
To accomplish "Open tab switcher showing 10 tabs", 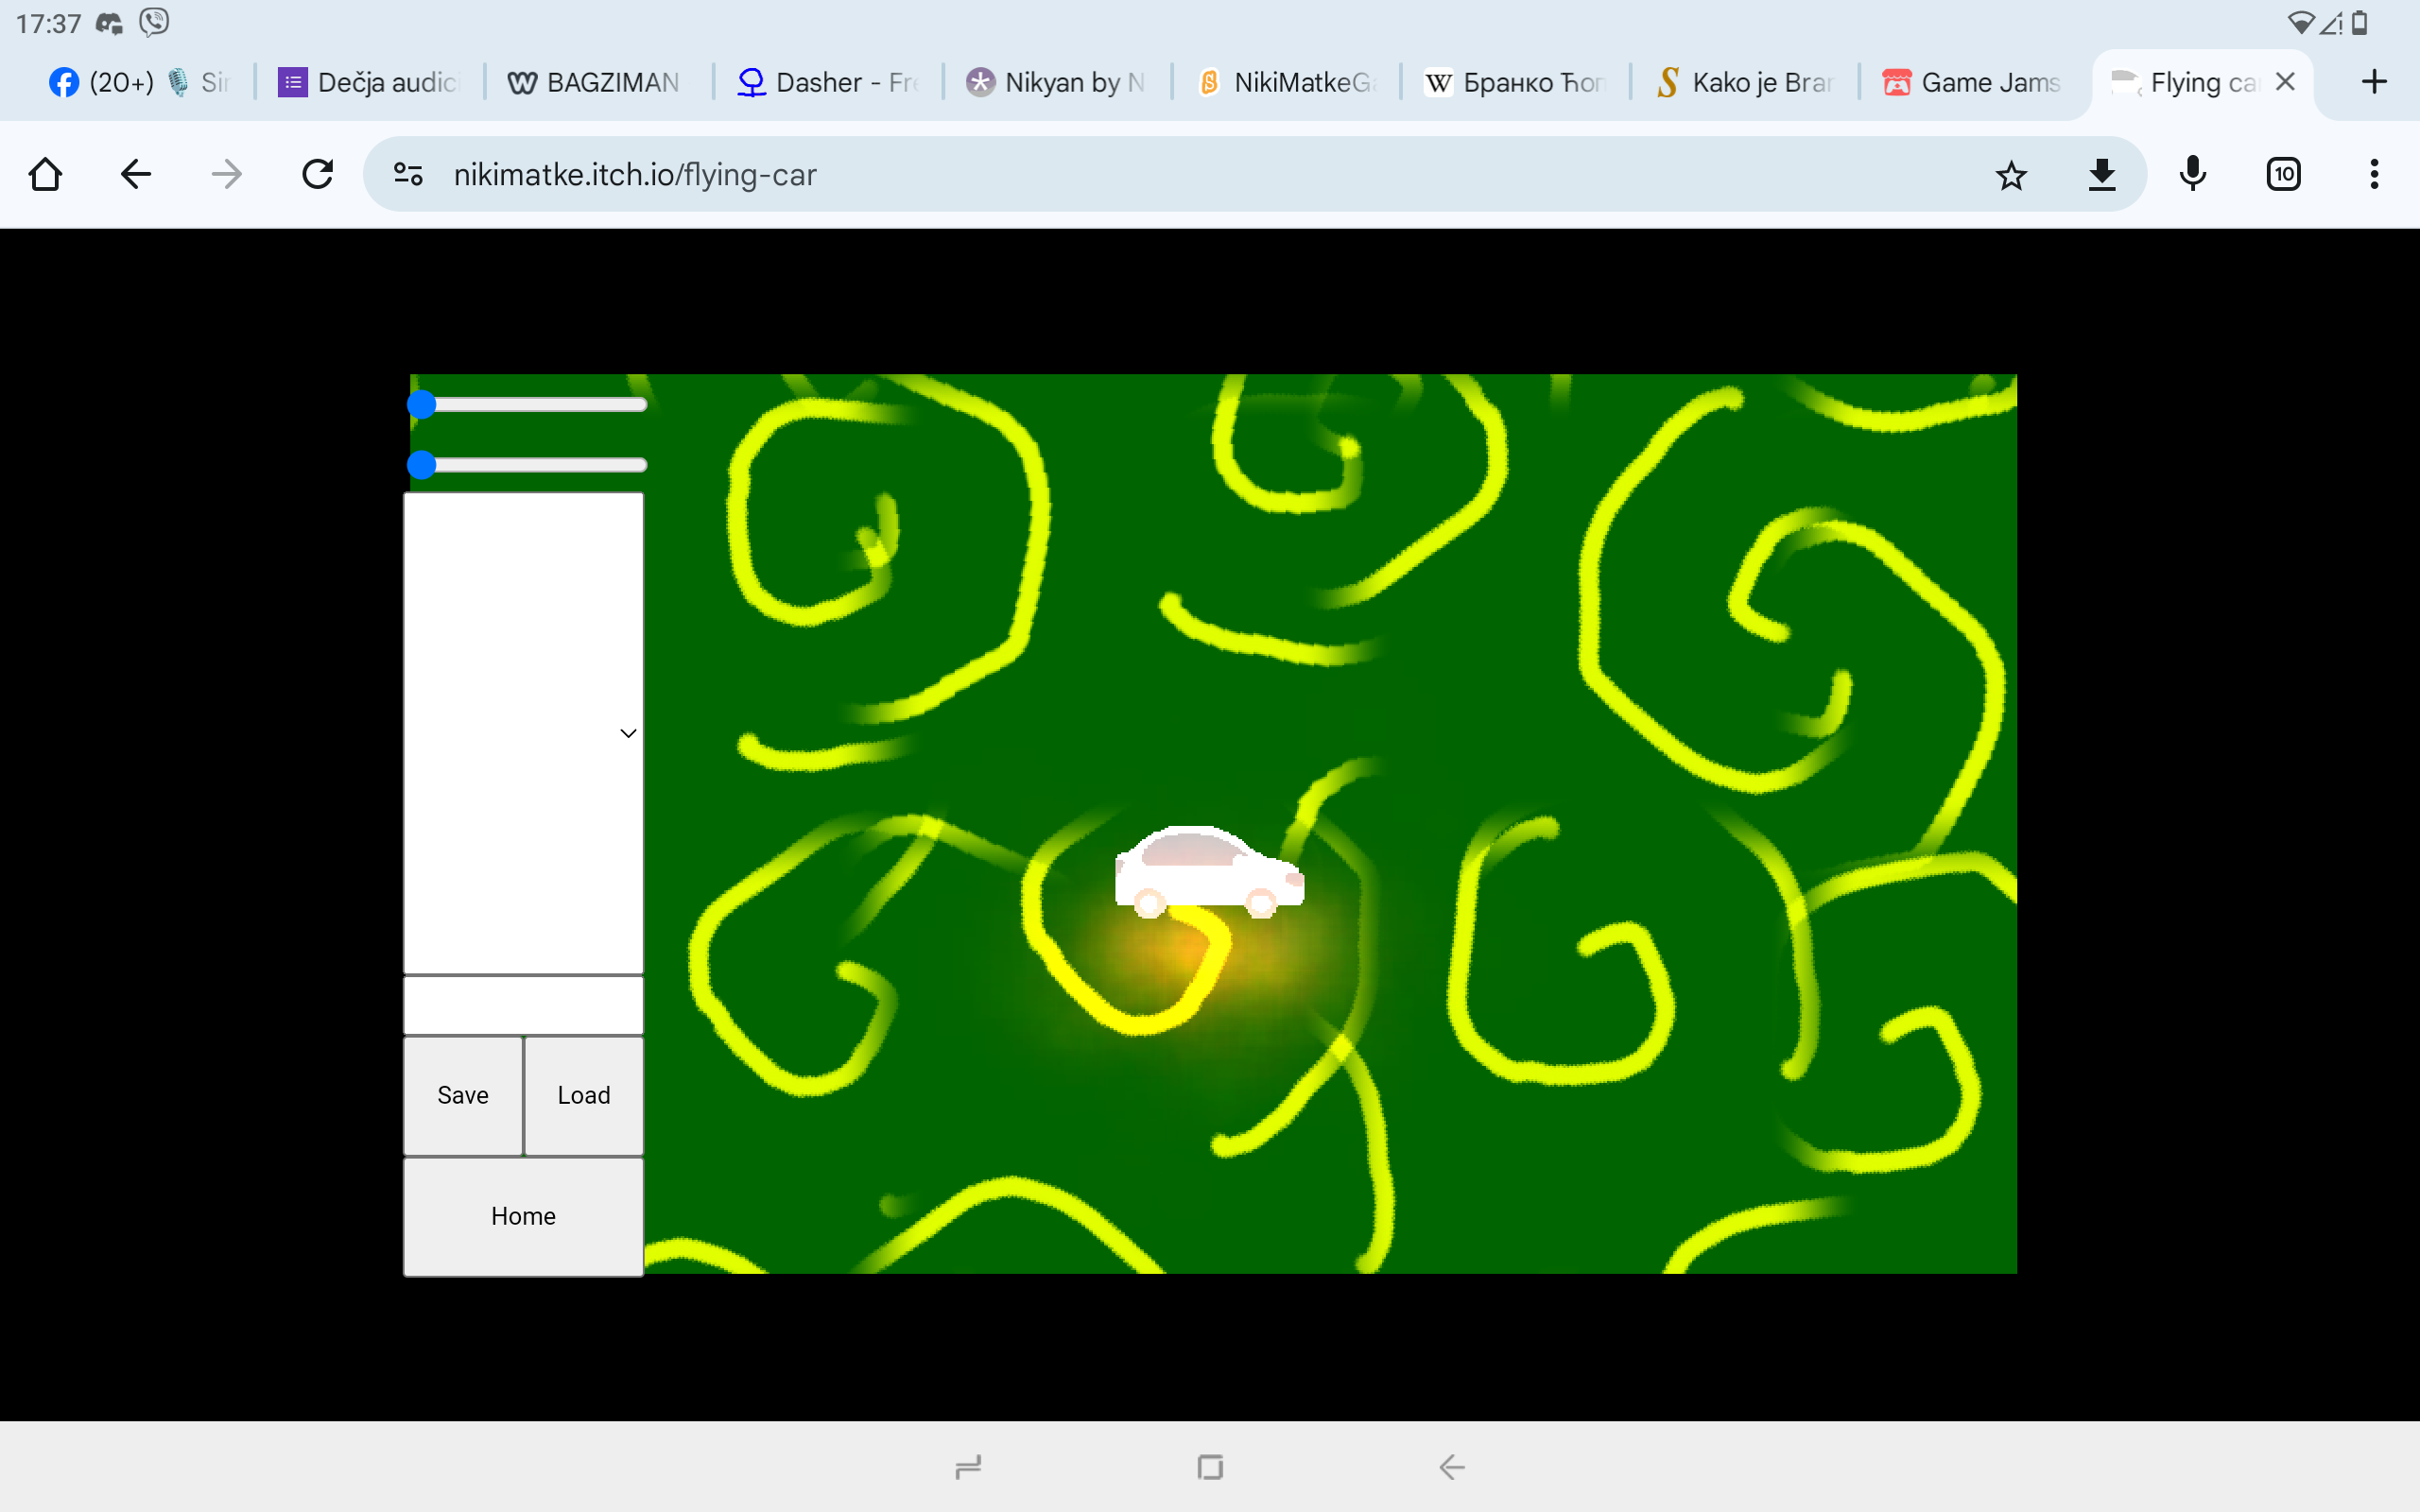I will coord(2283,174).
